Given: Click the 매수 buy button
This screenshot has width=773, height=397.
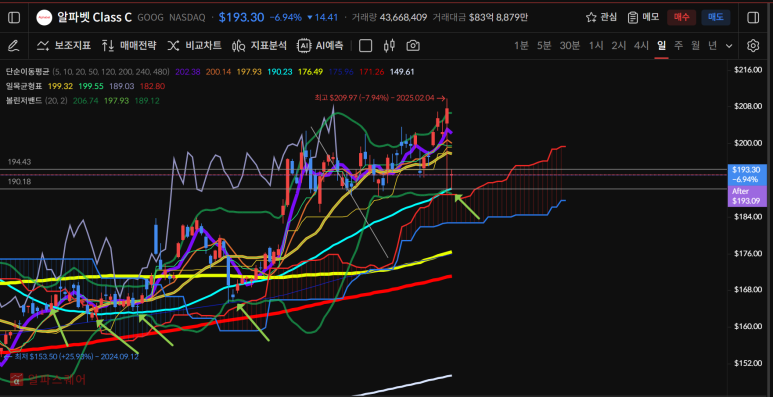Looking at the screenshot, I should point(681,17).
